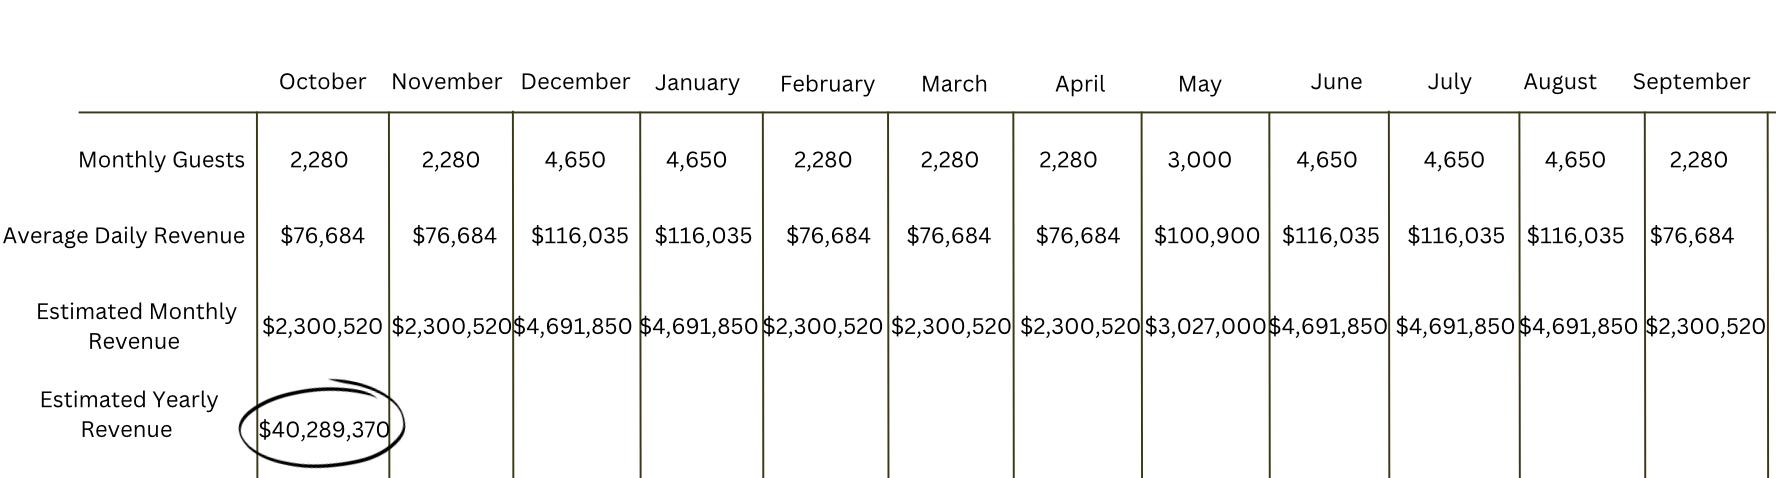Click August monthly guests value 4,650
This screenshot has height=478, width=1776.
click(1575, 160)
